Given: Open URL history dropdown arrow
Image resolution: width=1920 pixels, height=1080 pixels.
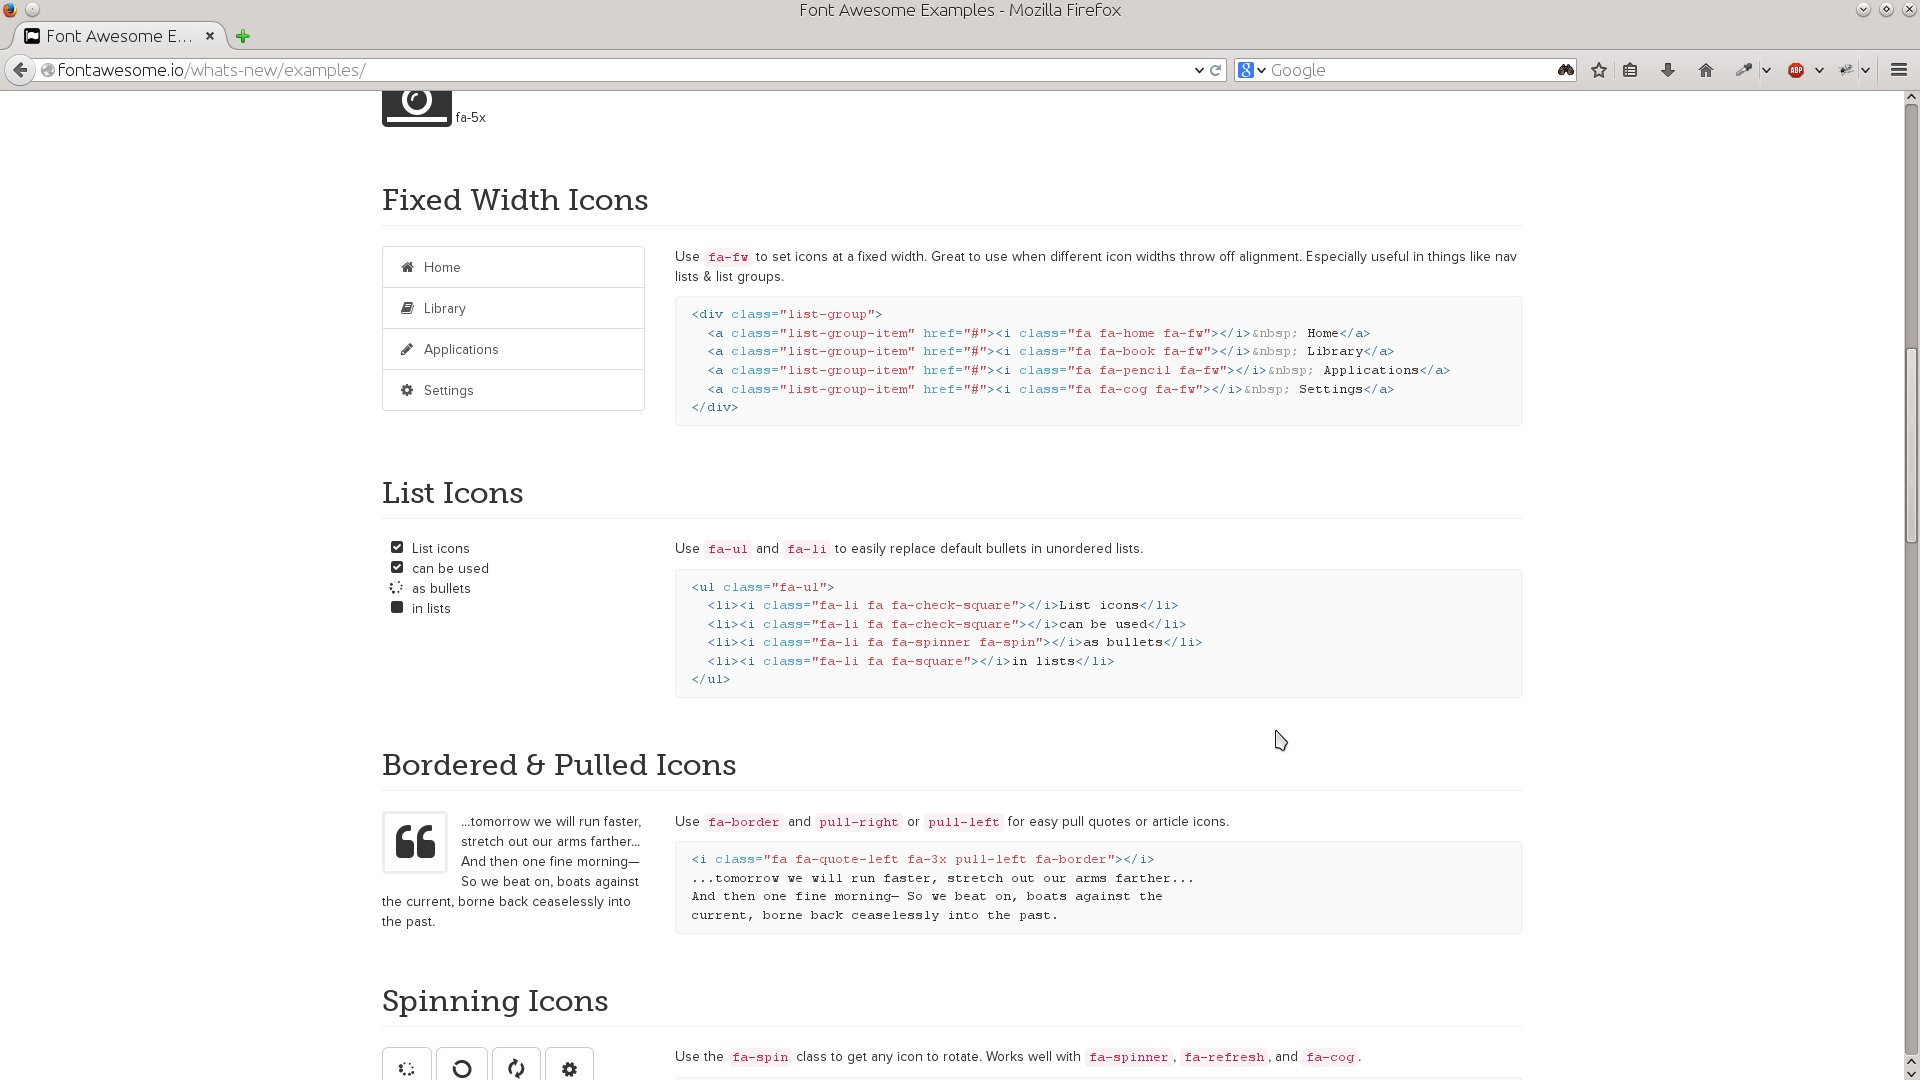Looking at the screenshot, I should pos(1199,70).
